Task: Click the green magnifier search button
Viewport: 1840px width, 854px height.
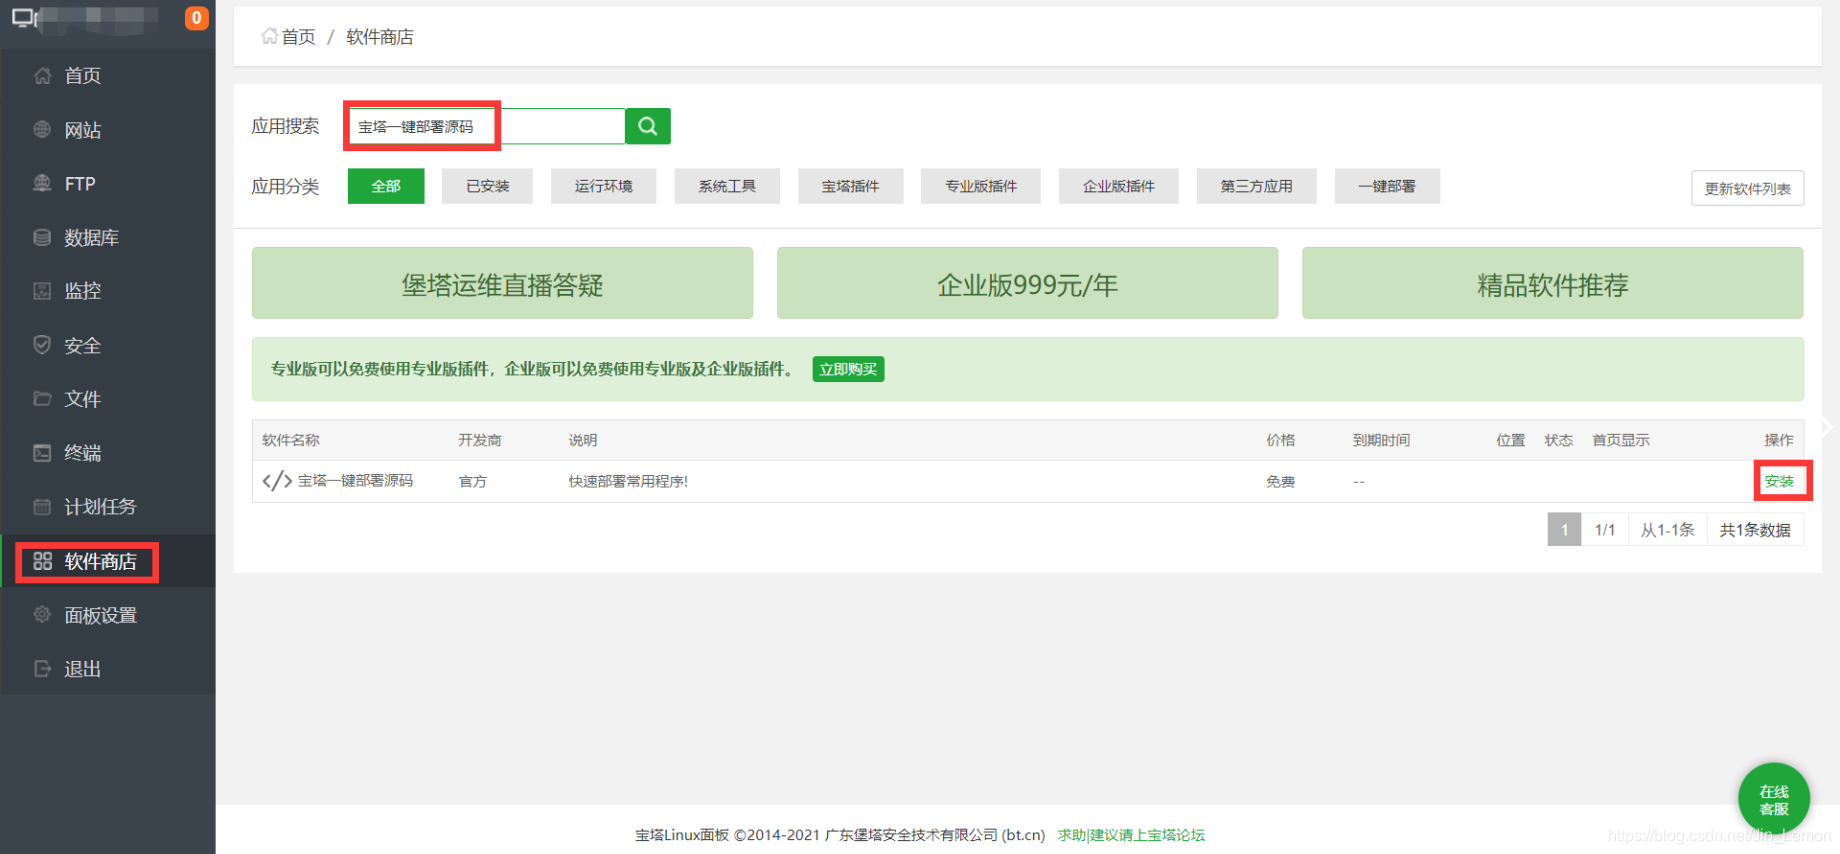Action: 648,126
